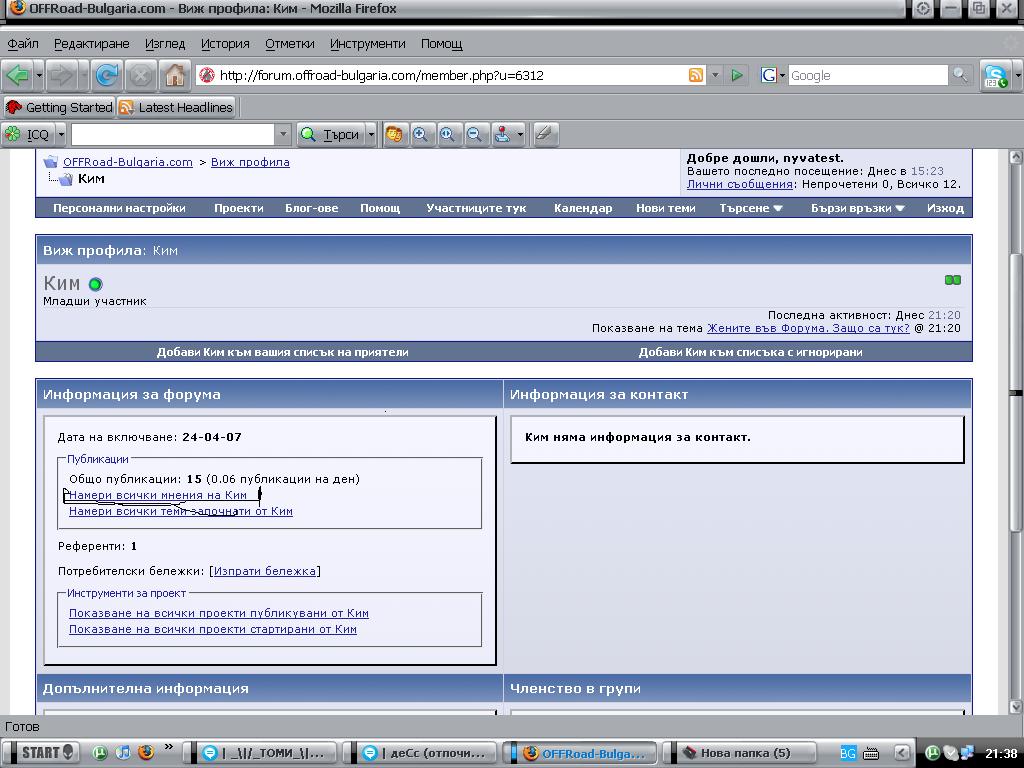The image size is (1024, 768).
Task: Click the green Go arrow beside the address bar
Action: 737,75
